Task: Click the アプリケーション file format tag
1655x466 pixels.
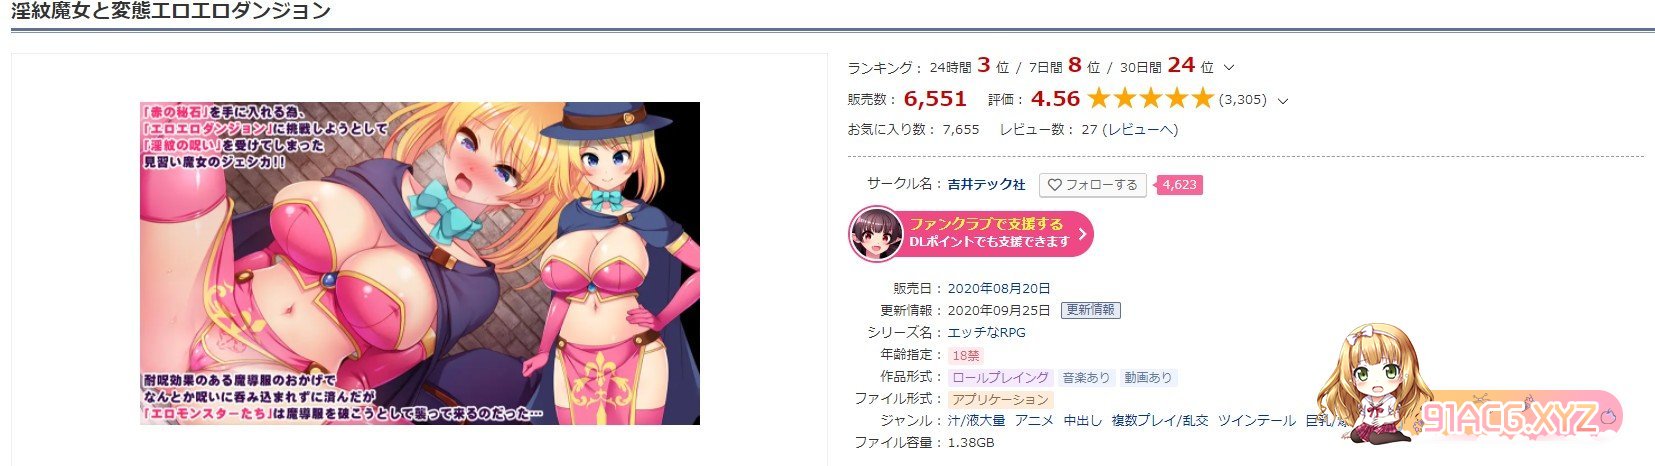Action: pyautogui.click(x=1000, y=399)
